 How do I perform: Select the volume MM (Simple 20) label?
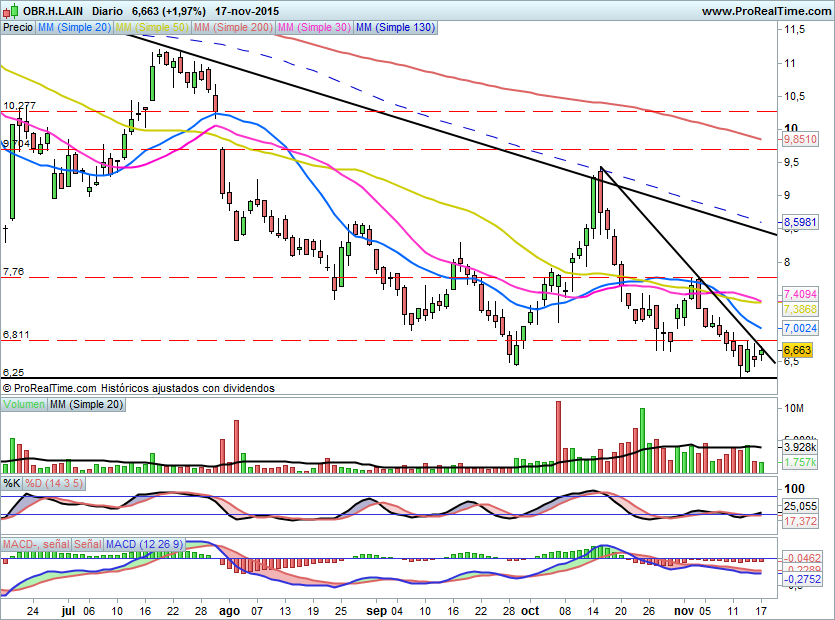[87, 404]
